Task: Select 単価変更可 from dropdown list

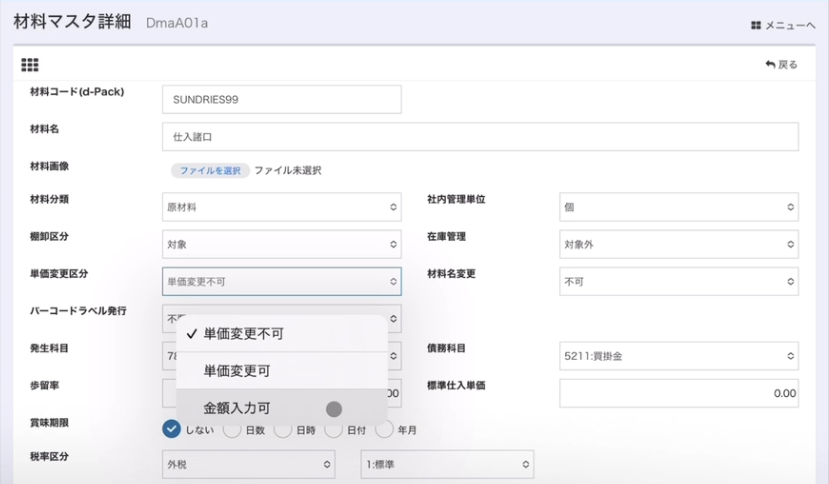Action: coord(237,371)
